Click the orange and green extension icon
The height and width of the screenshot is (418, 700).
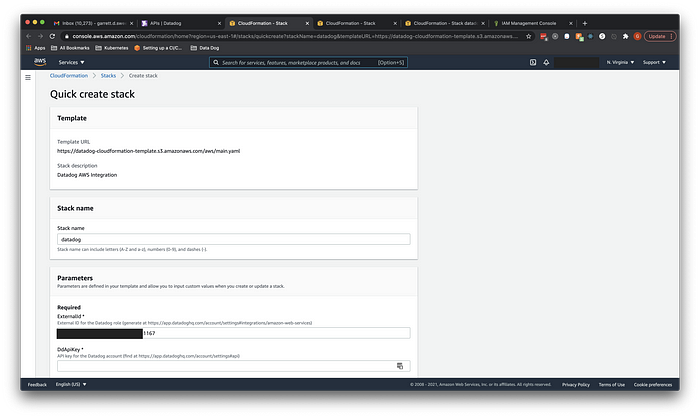click(579, 37)
